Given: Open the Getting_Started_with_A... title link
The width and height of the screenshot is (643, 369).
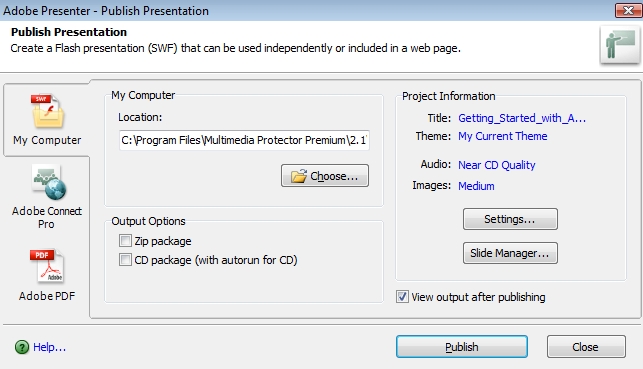Looking at the screenshot, I should pos(522,118).
